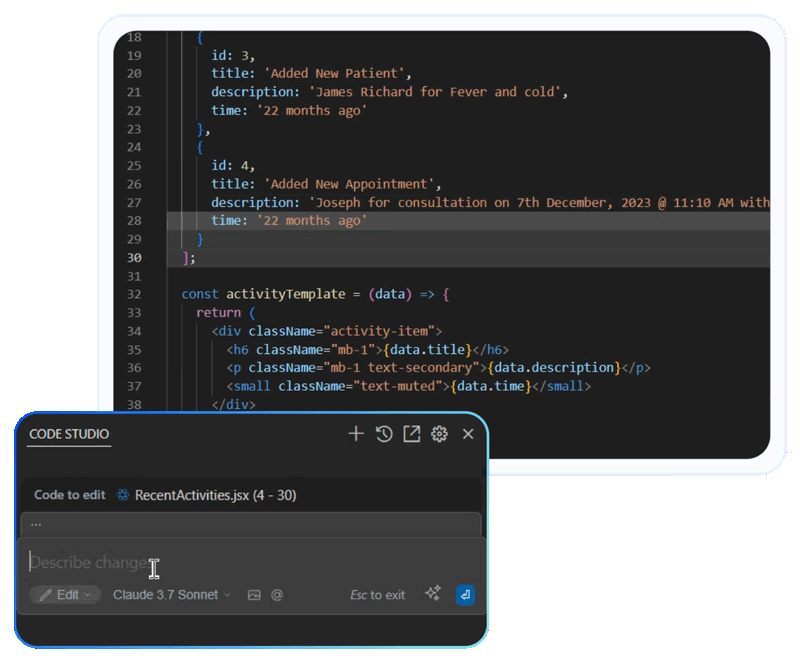This screenshot has height=662, width=800.
Task: Expand the collapsed code preview ellipsis
Action: pos(36,523)
